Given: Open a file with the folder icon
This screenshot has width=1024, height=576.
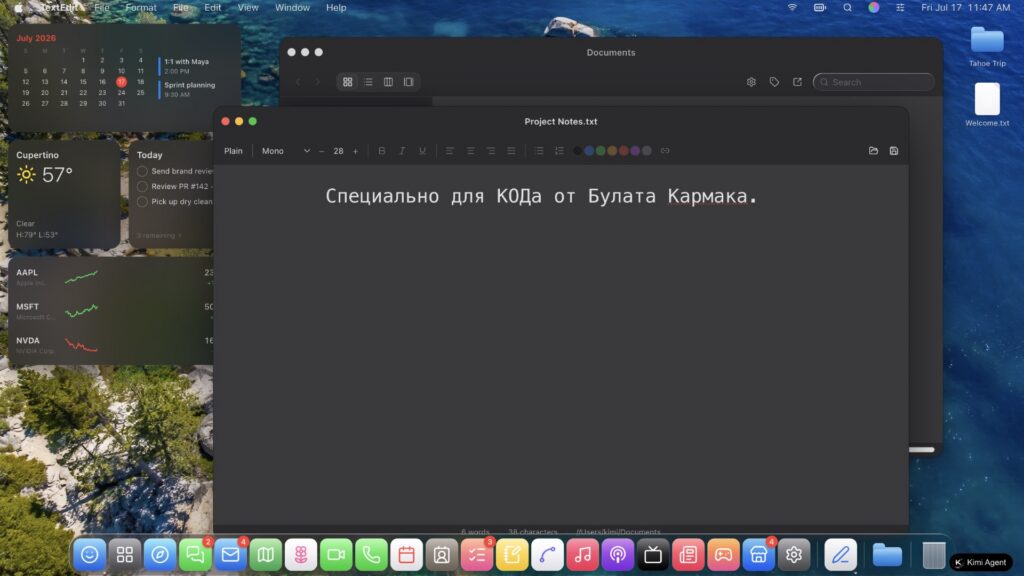Looking at the screenshot, I should tap(873, 151).
